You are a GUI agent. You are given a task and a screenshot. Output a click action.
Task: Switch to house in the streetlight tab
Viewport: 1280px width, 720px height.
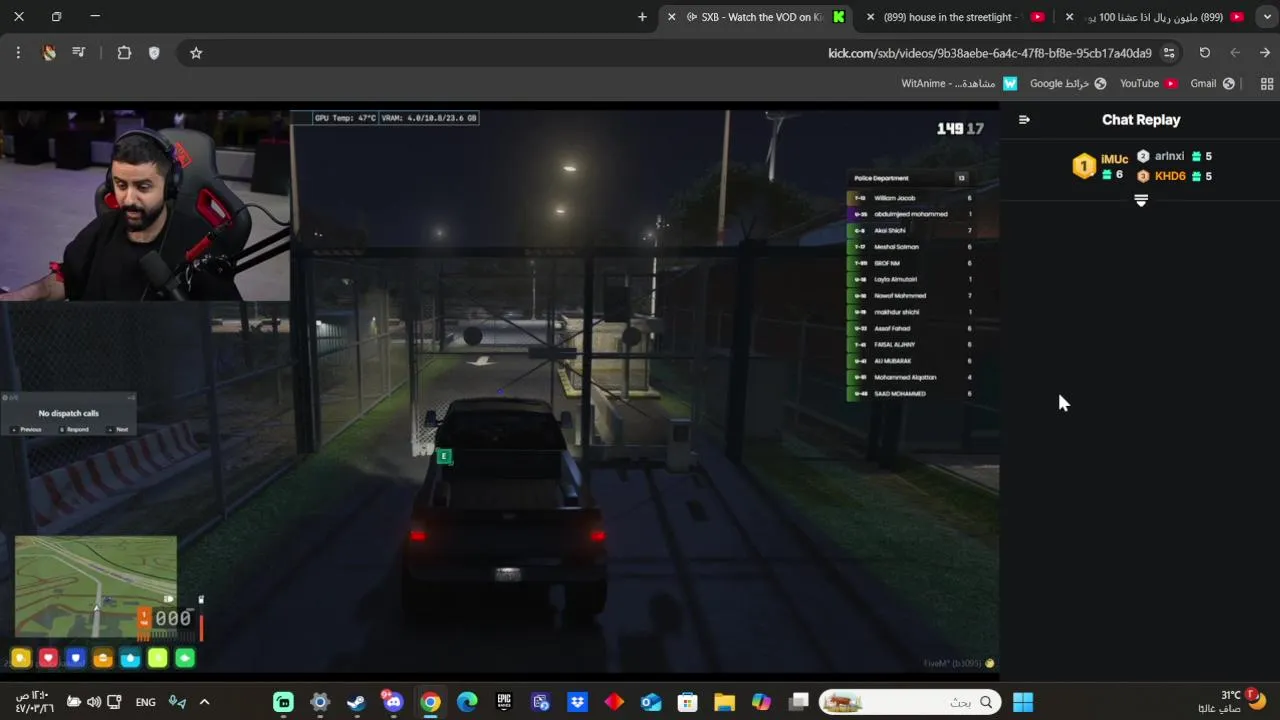pyautogui.click(x=955, y=17)
